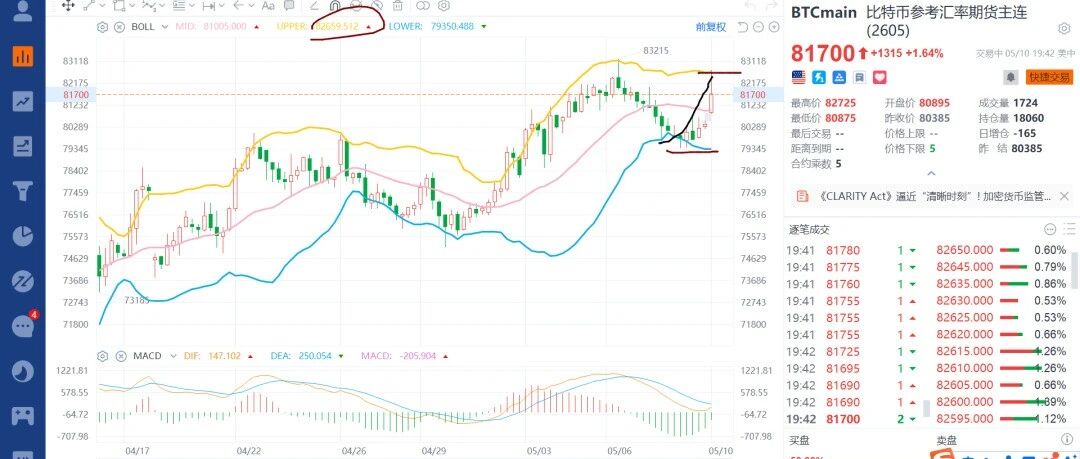Open the CLARITY Act news headline
The image size is (1080, 459).
935,196
